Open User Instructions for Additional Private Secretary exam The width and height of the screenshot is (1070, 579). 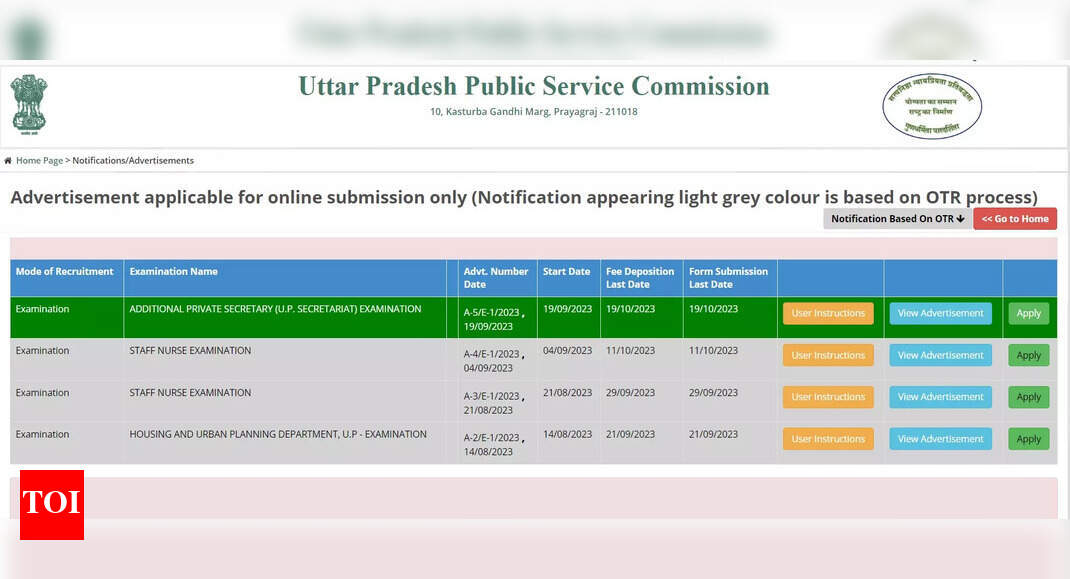827,313
